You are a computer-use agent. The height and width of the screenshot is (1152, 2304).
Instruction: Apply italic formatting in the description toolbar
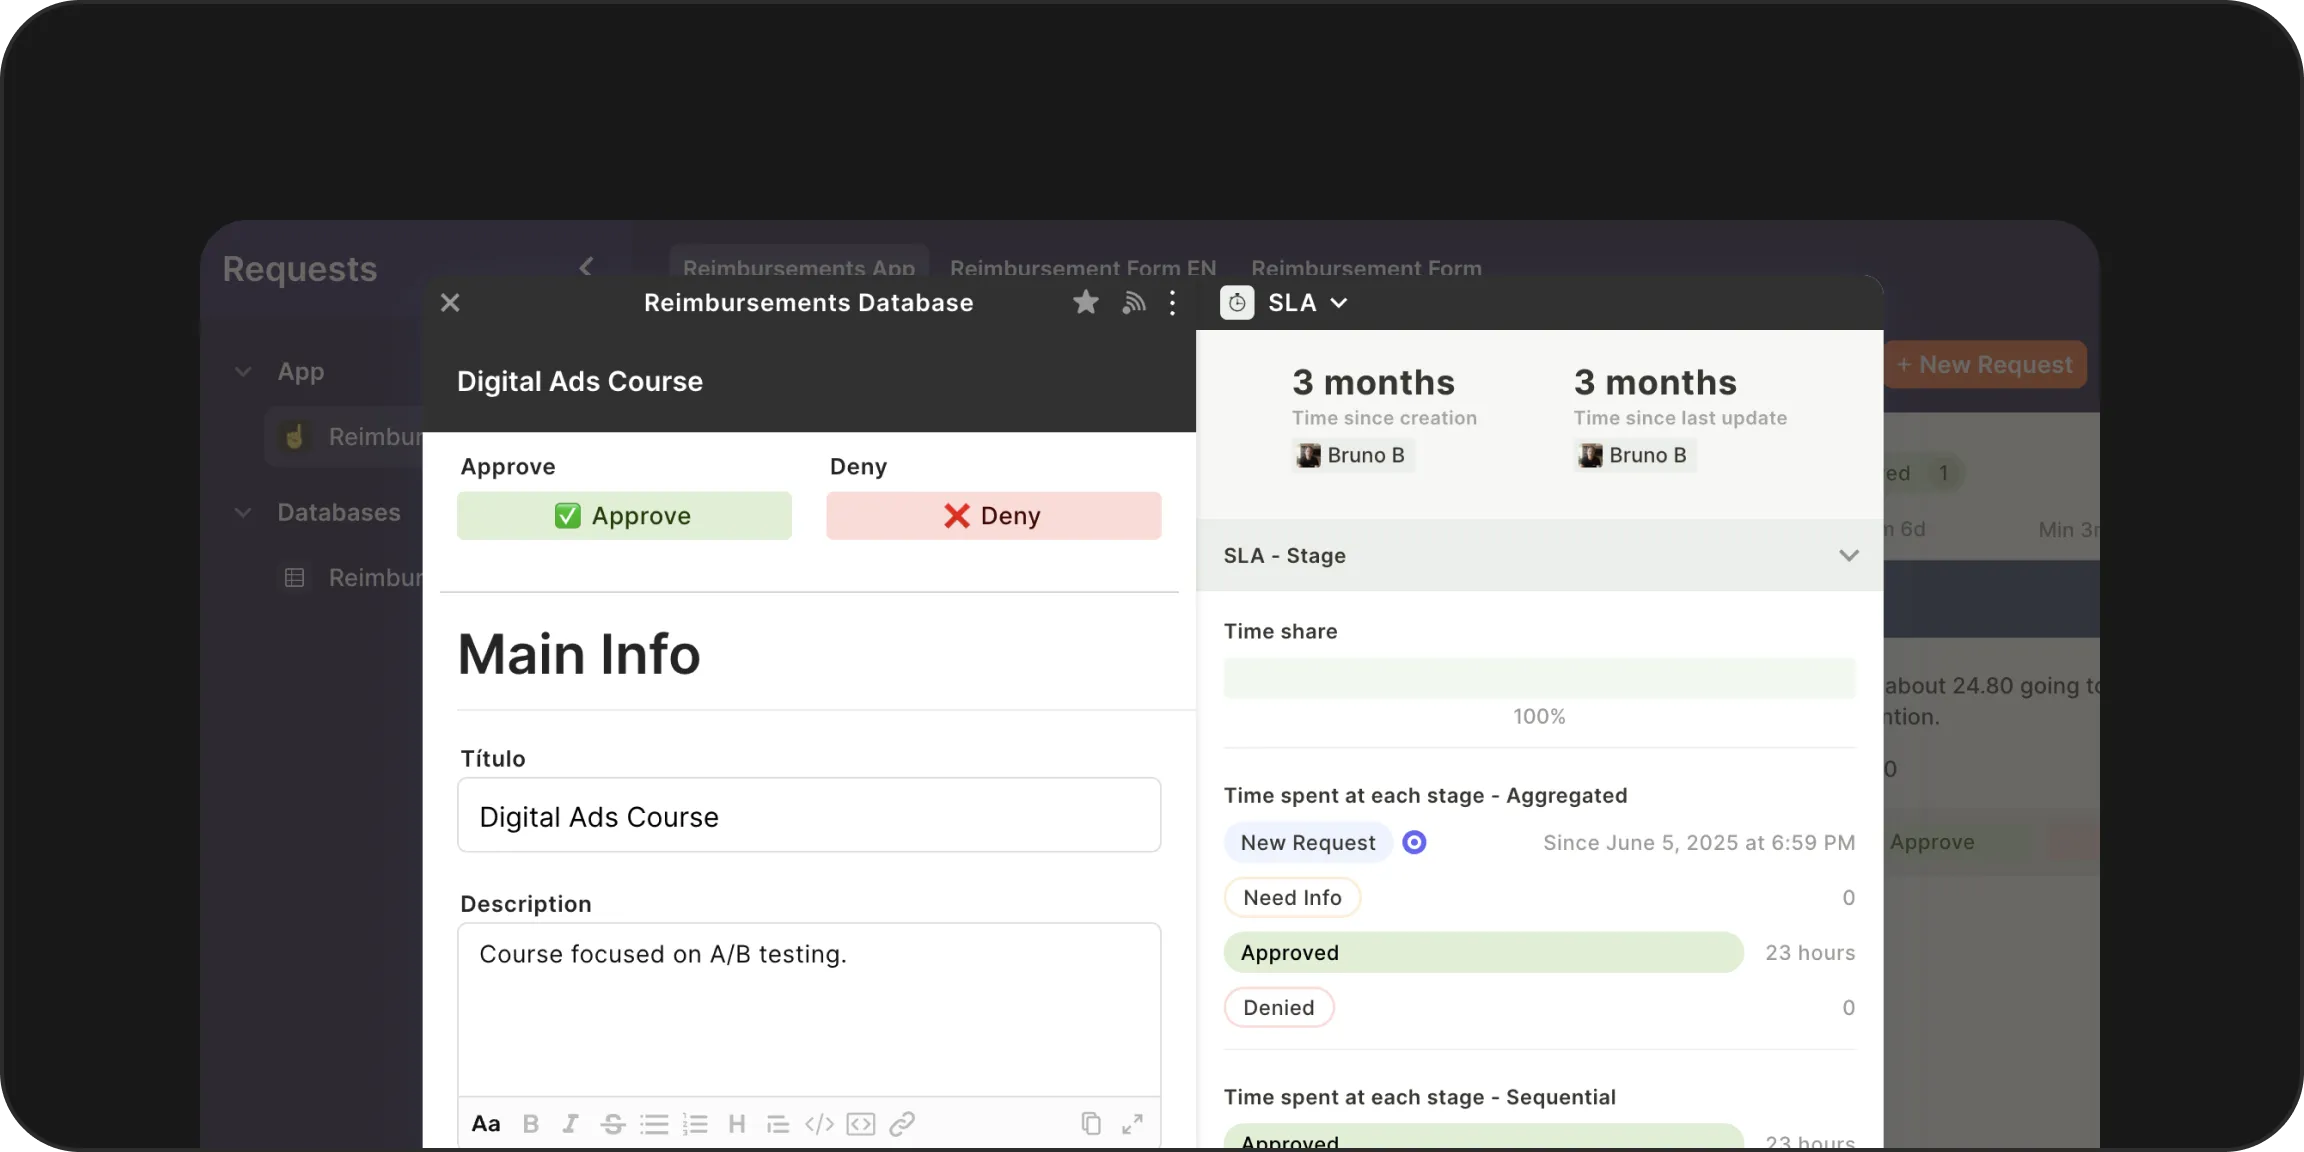coord(570,1123)
